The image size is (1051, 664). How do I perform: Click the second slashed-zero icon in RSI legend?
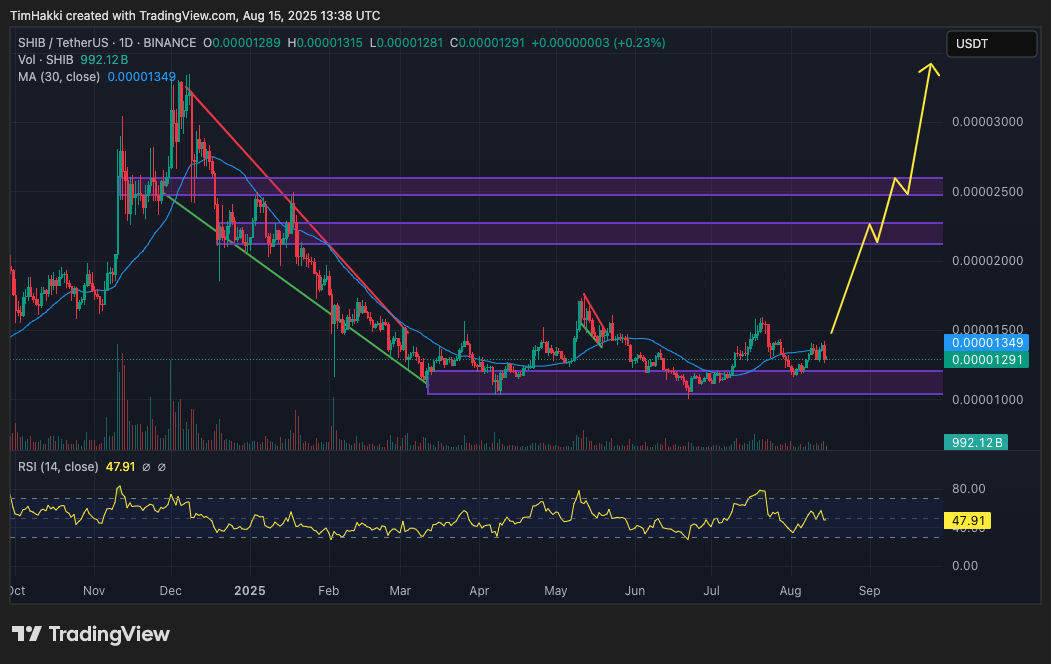point(162,467)
